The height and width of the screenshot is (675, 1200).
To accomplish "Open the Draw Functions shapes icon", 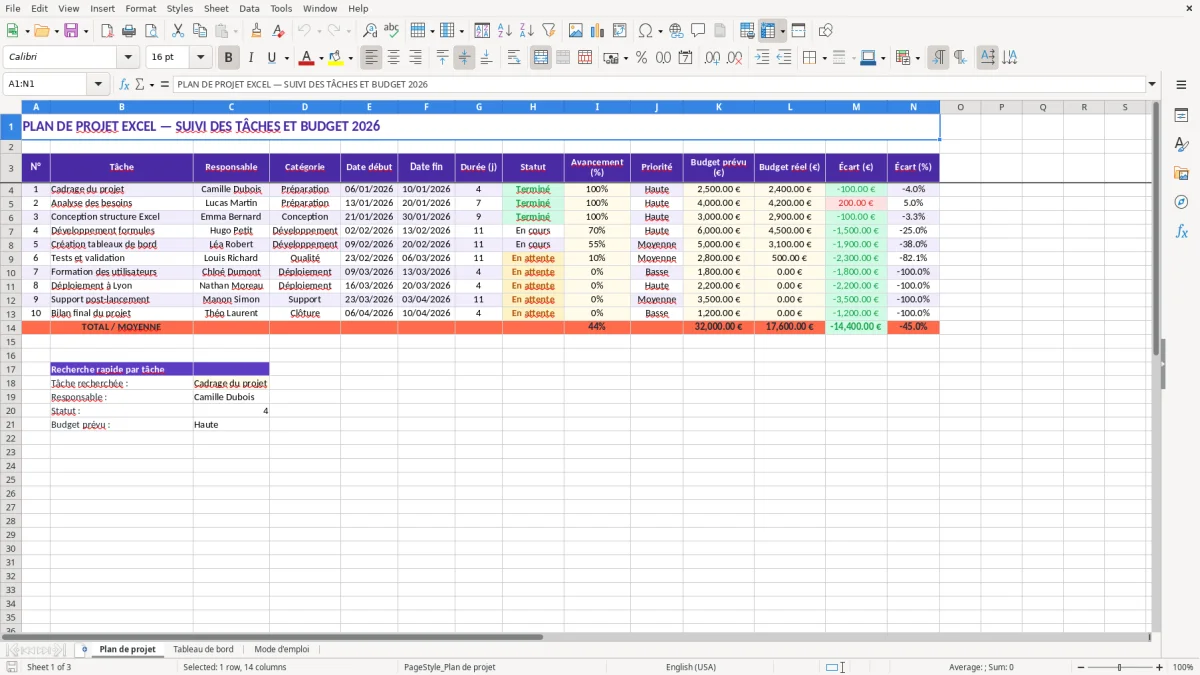I will pyautogui.click(x=826, y=31).
